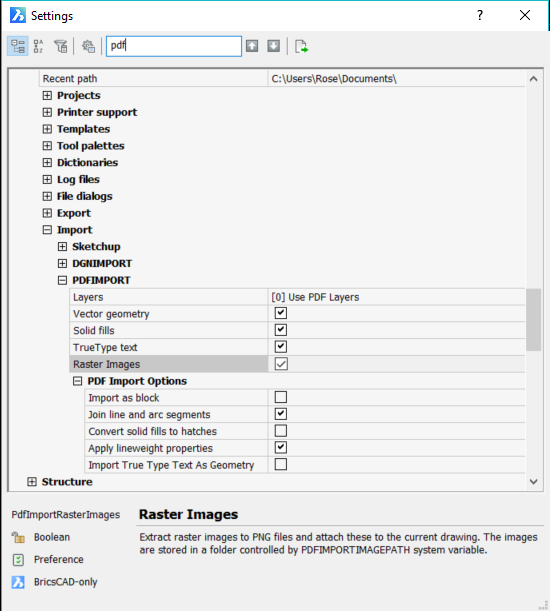The width and height of the screenshot is (550, 611).
Task: Switch to categorized settings view icon
Action: point(18,46)
